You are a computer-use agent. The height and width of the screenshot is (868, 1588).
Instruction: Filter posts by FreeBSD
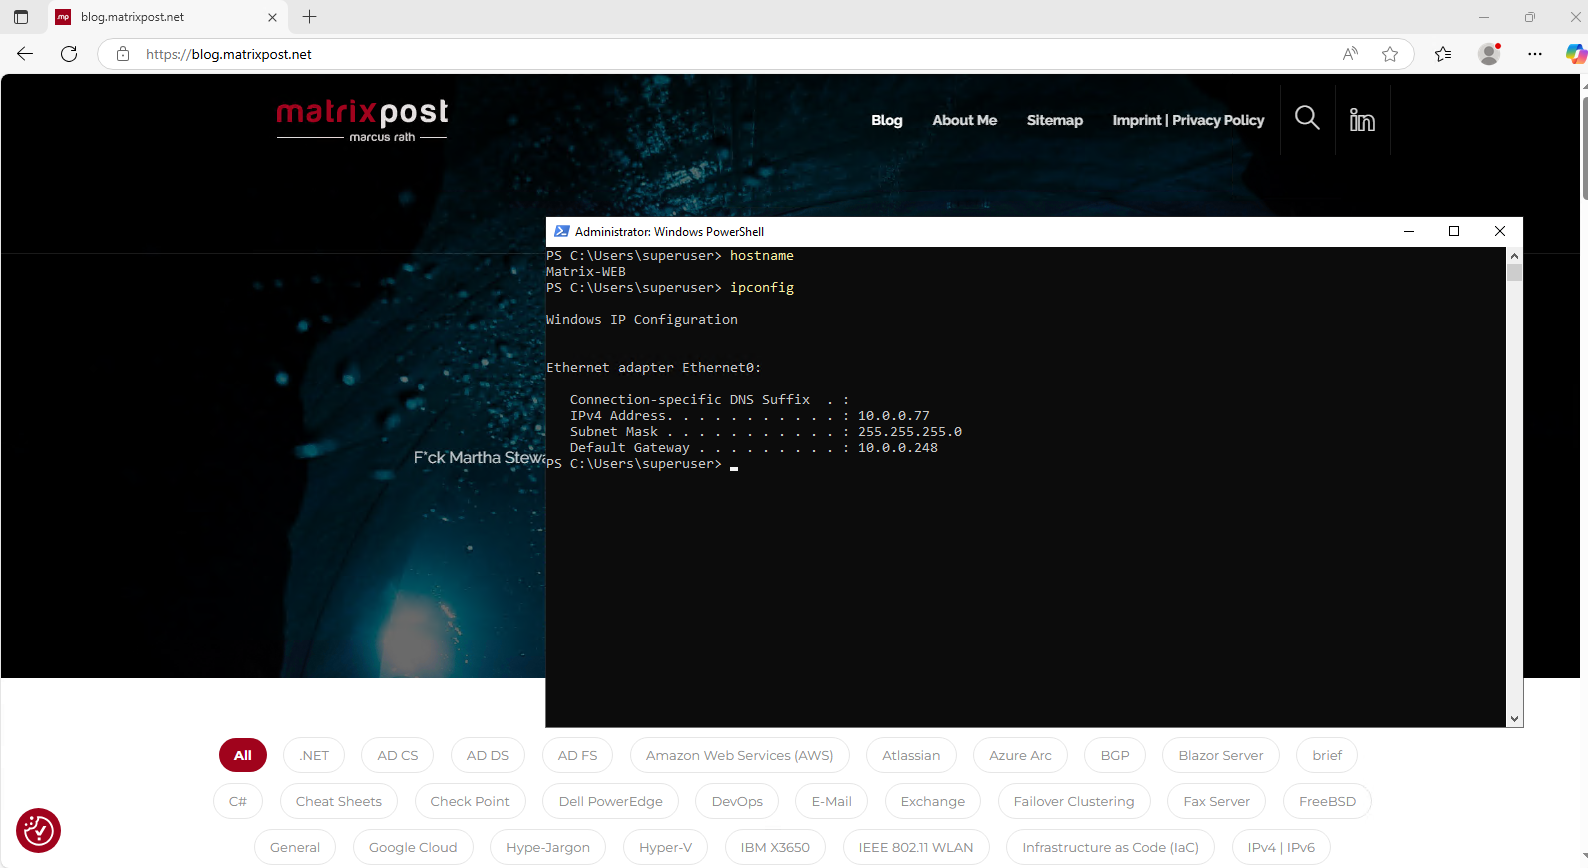point(1327,801)
